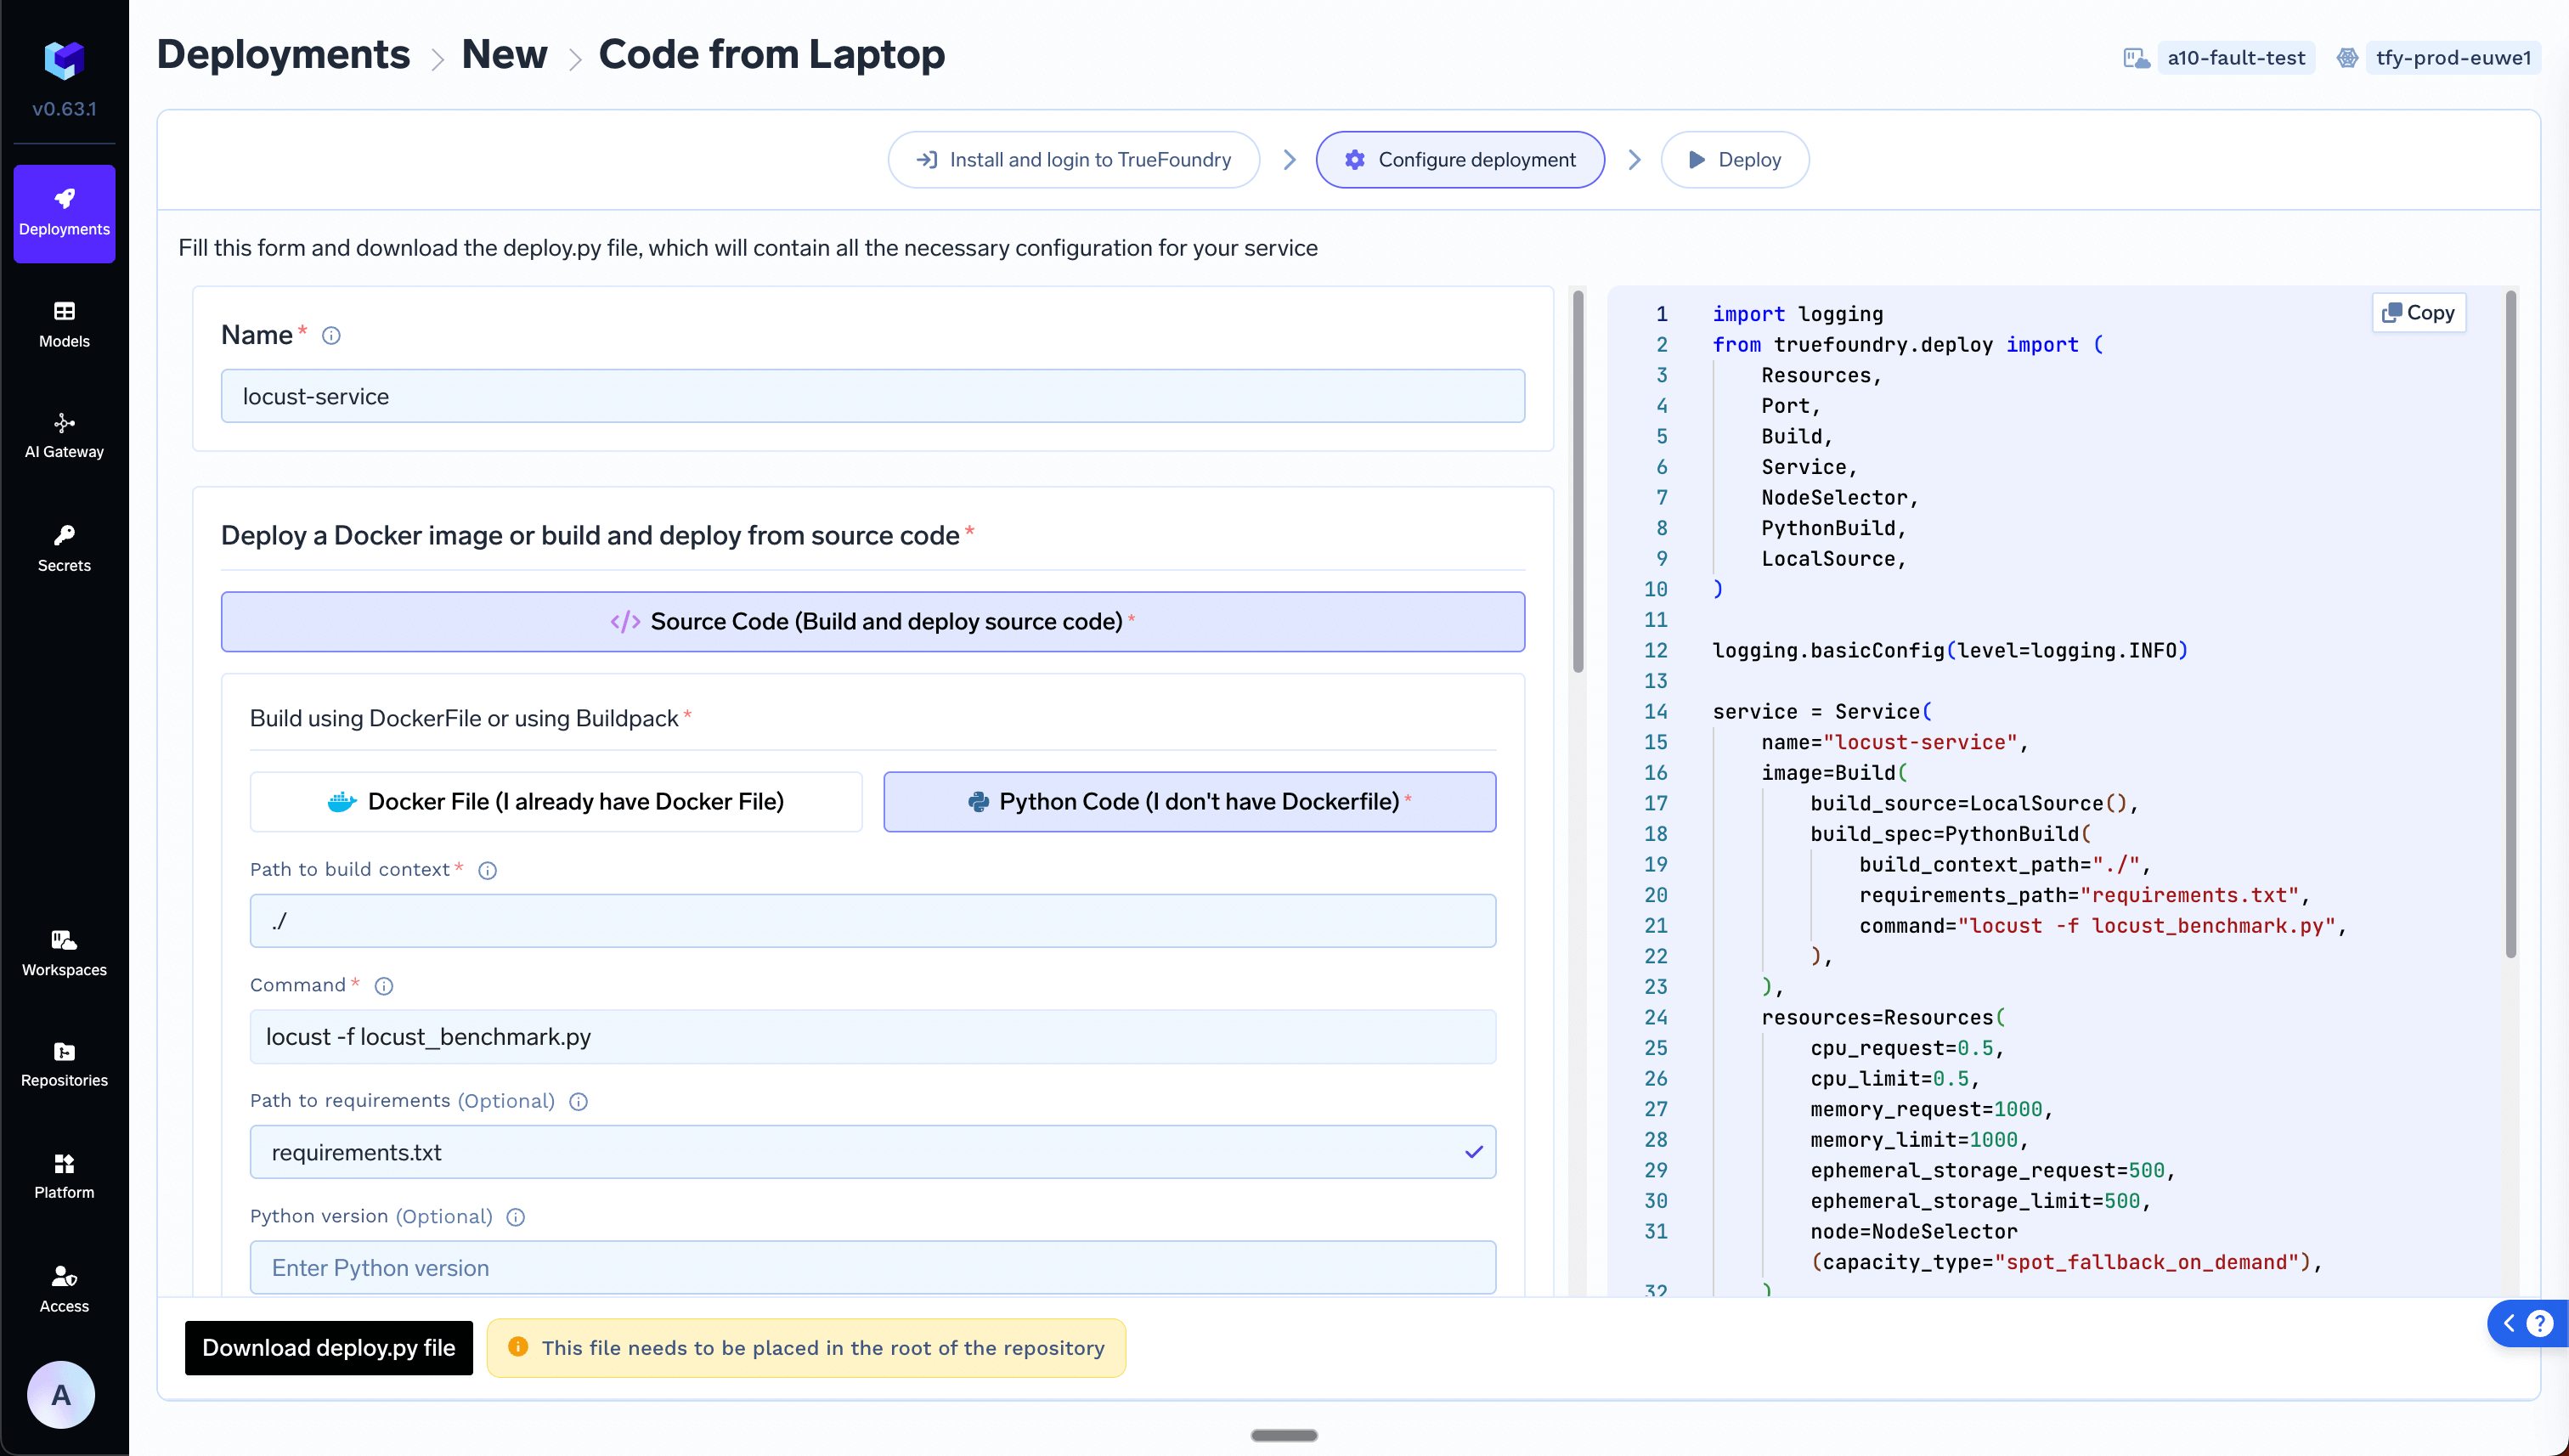Go to Install and login to TrueFoundry step
Image resolution: width=2569 pixels, height=1456 pixels.
(1073, 160)
